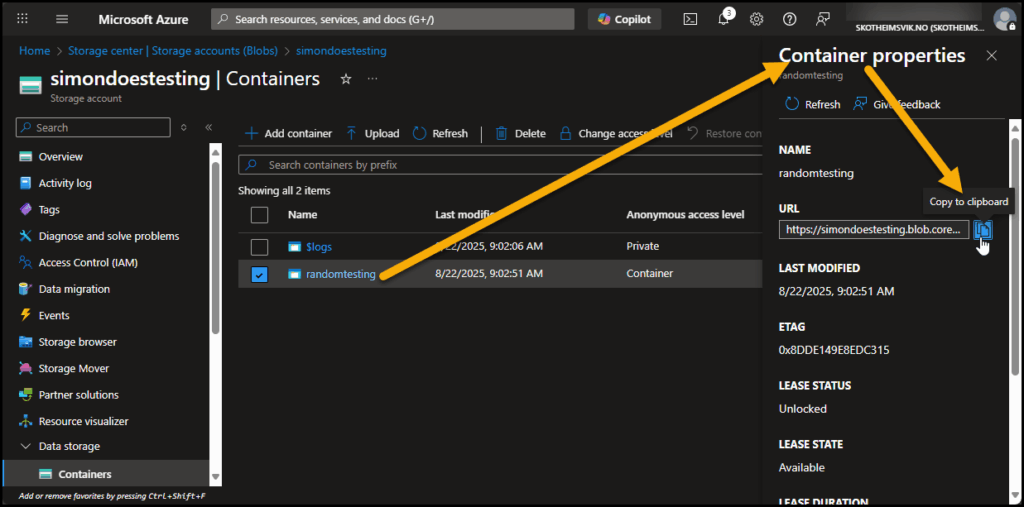Click the Events lightning icon

pyautogui.click(x=26, y=315)
